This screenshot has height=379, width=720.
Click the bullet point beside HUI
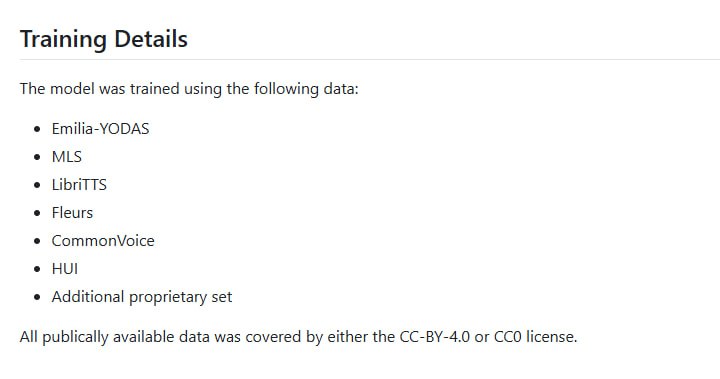(37, 269)
